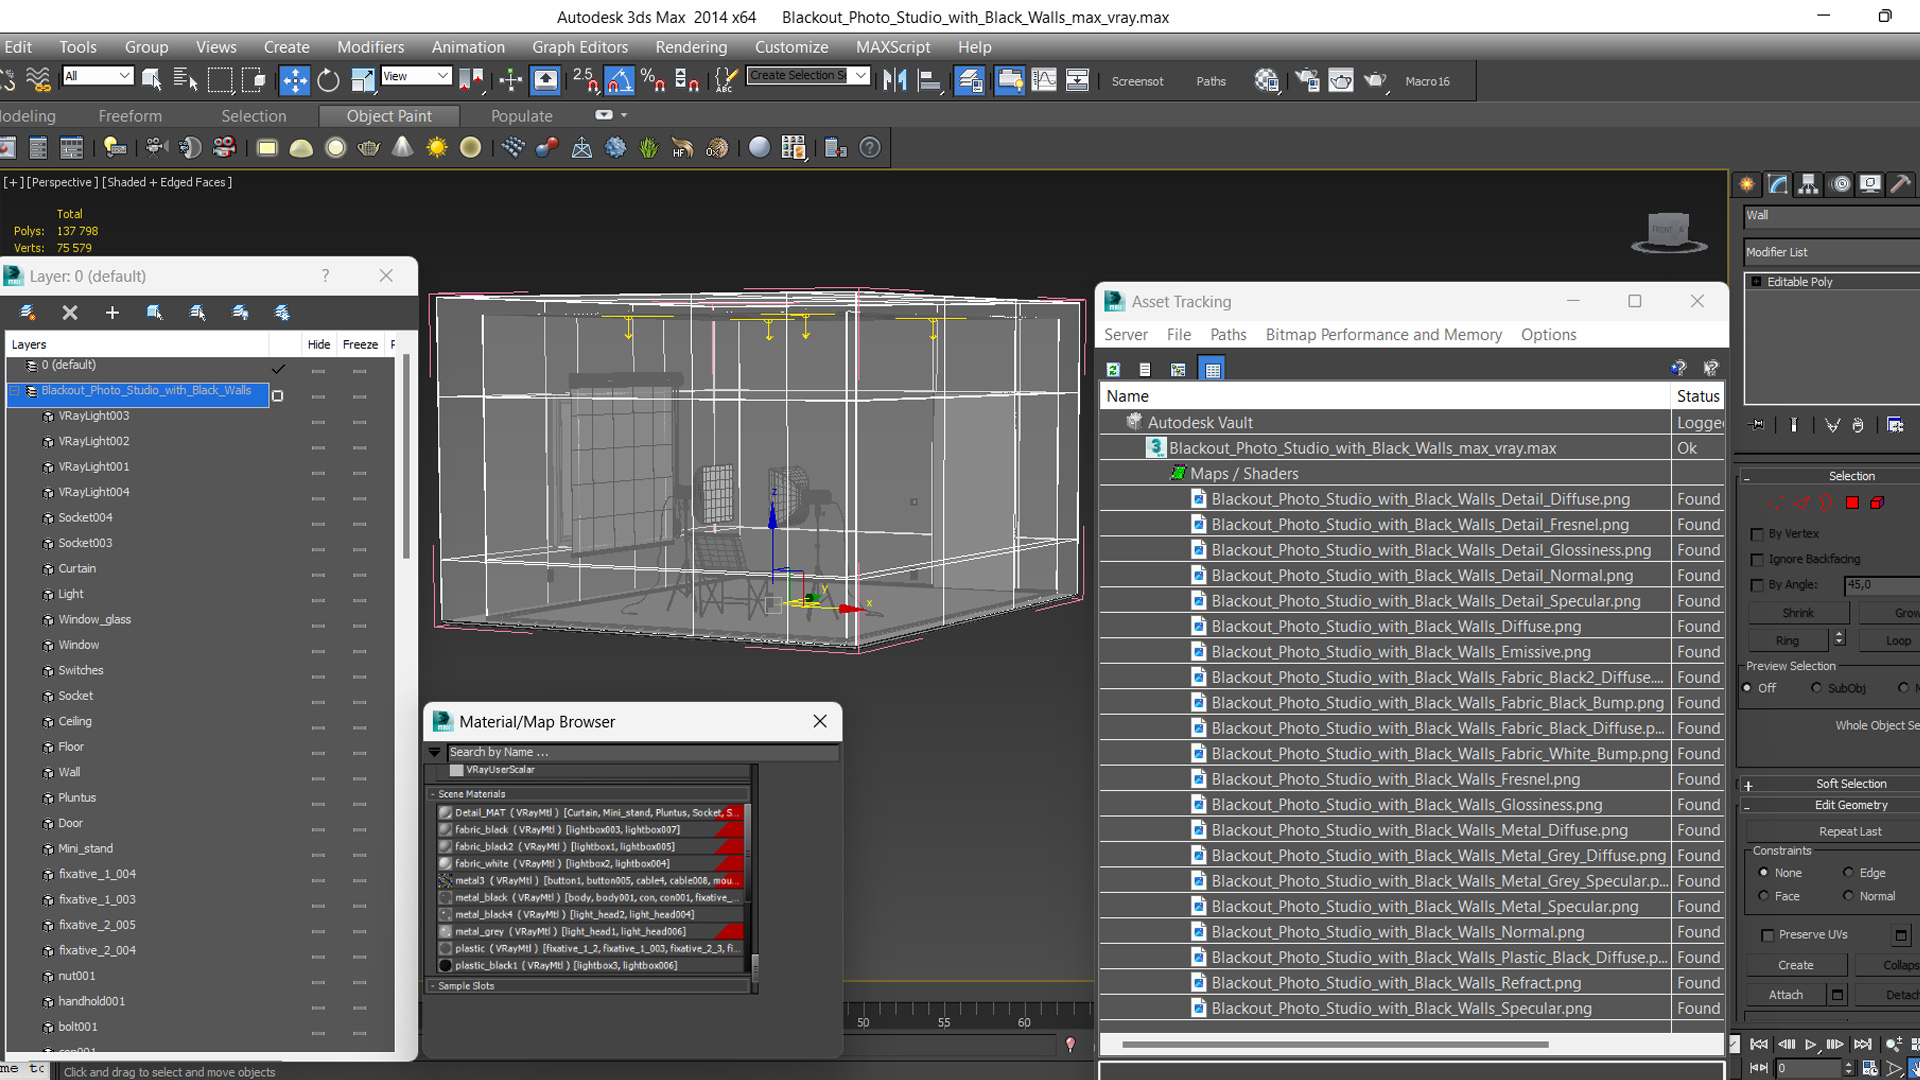Screen dimensions: 1920x1080
Task: Open the Modify panel tab
Action: coord(1778,184)
